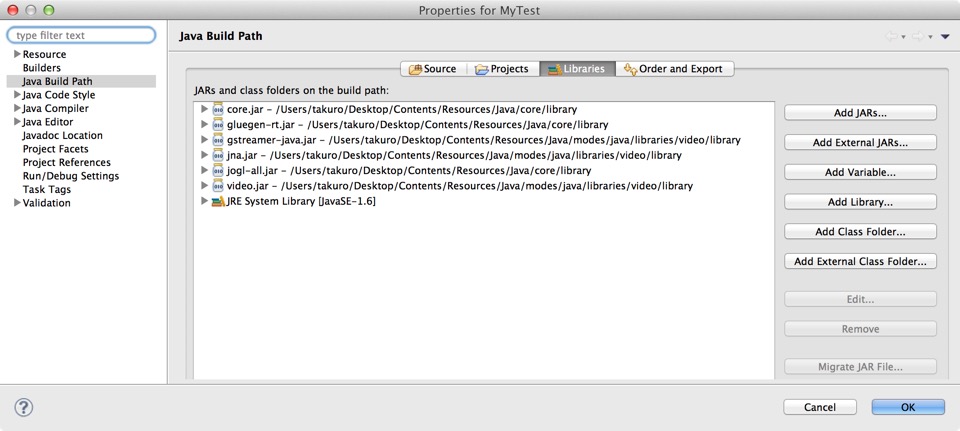The height and width of the screenshot is (431, 960).
Task: Click the view menu triangle icon
Action: pos(945,37)
